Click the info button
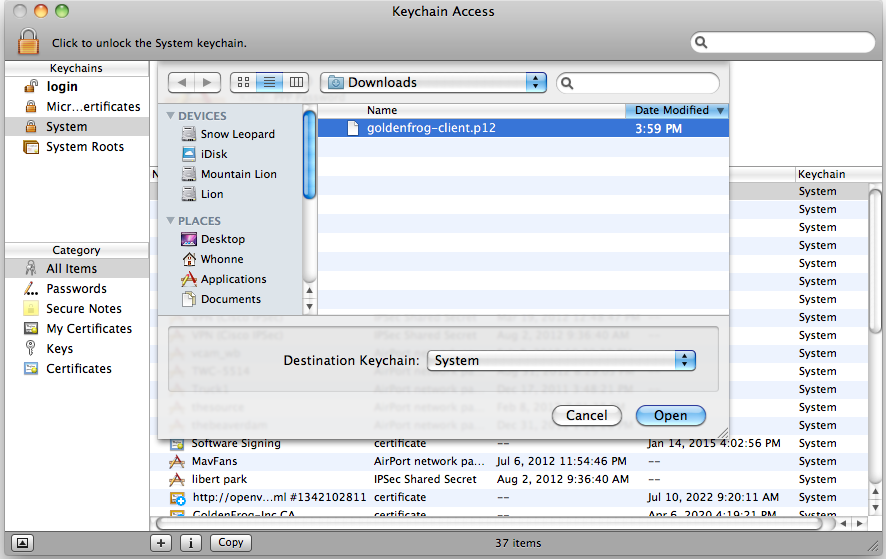Image resolution: width=886 pixels, height=559 pixels. [191, 543]
